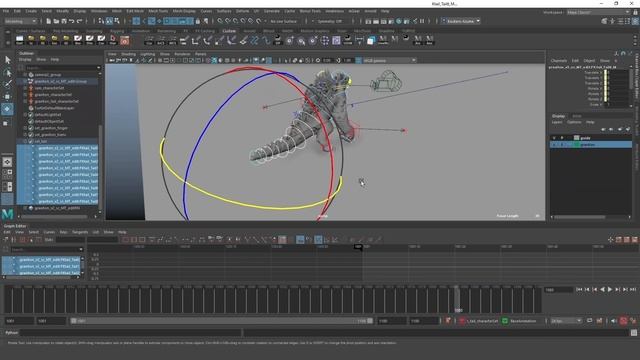Switch to the Rigging shelf tab
Viewport: 640px width, 360px height.
[x=117, y=31]
